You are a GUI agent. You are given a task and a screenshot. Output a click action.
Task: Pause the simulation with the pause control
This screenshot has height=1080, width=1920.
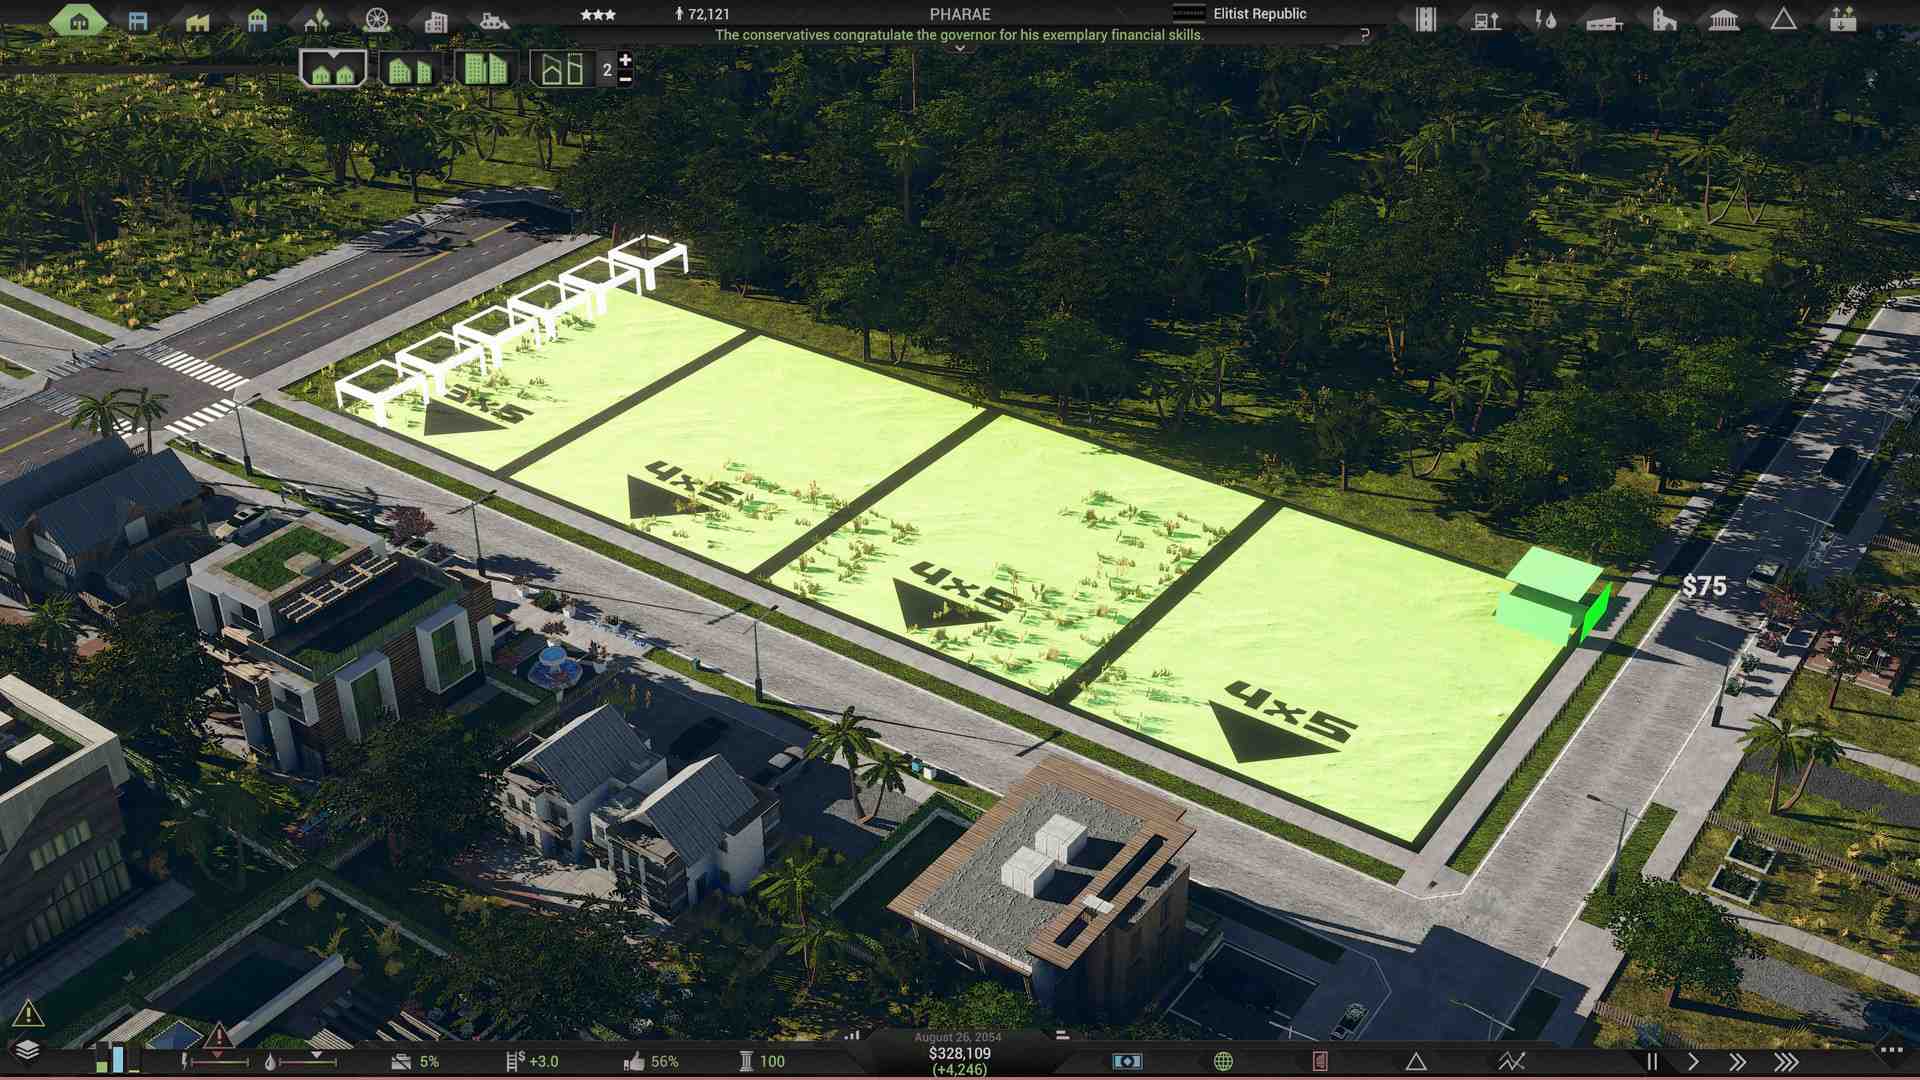pyautogui.click(x=1652, y=1062)
